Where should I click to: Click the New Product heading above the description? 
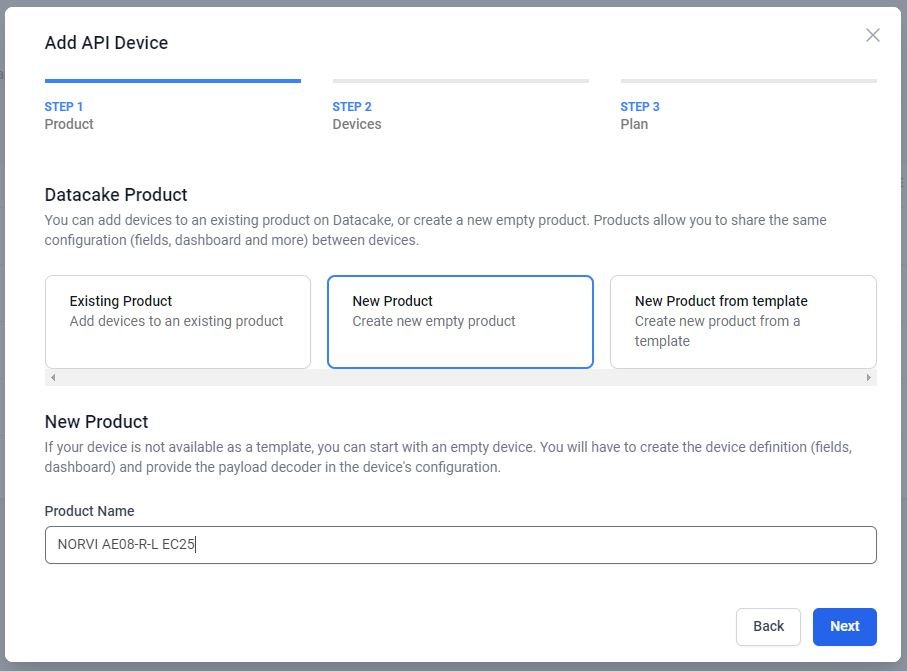pyautogui.click(x=96, y=422)
